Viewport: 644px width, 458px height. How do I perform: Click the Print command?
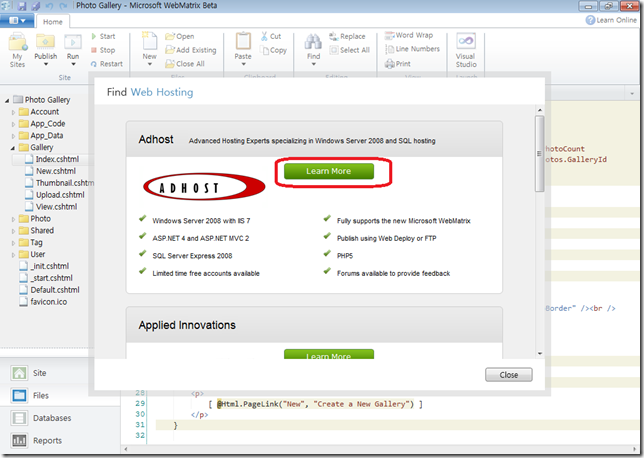coord(398,64)
